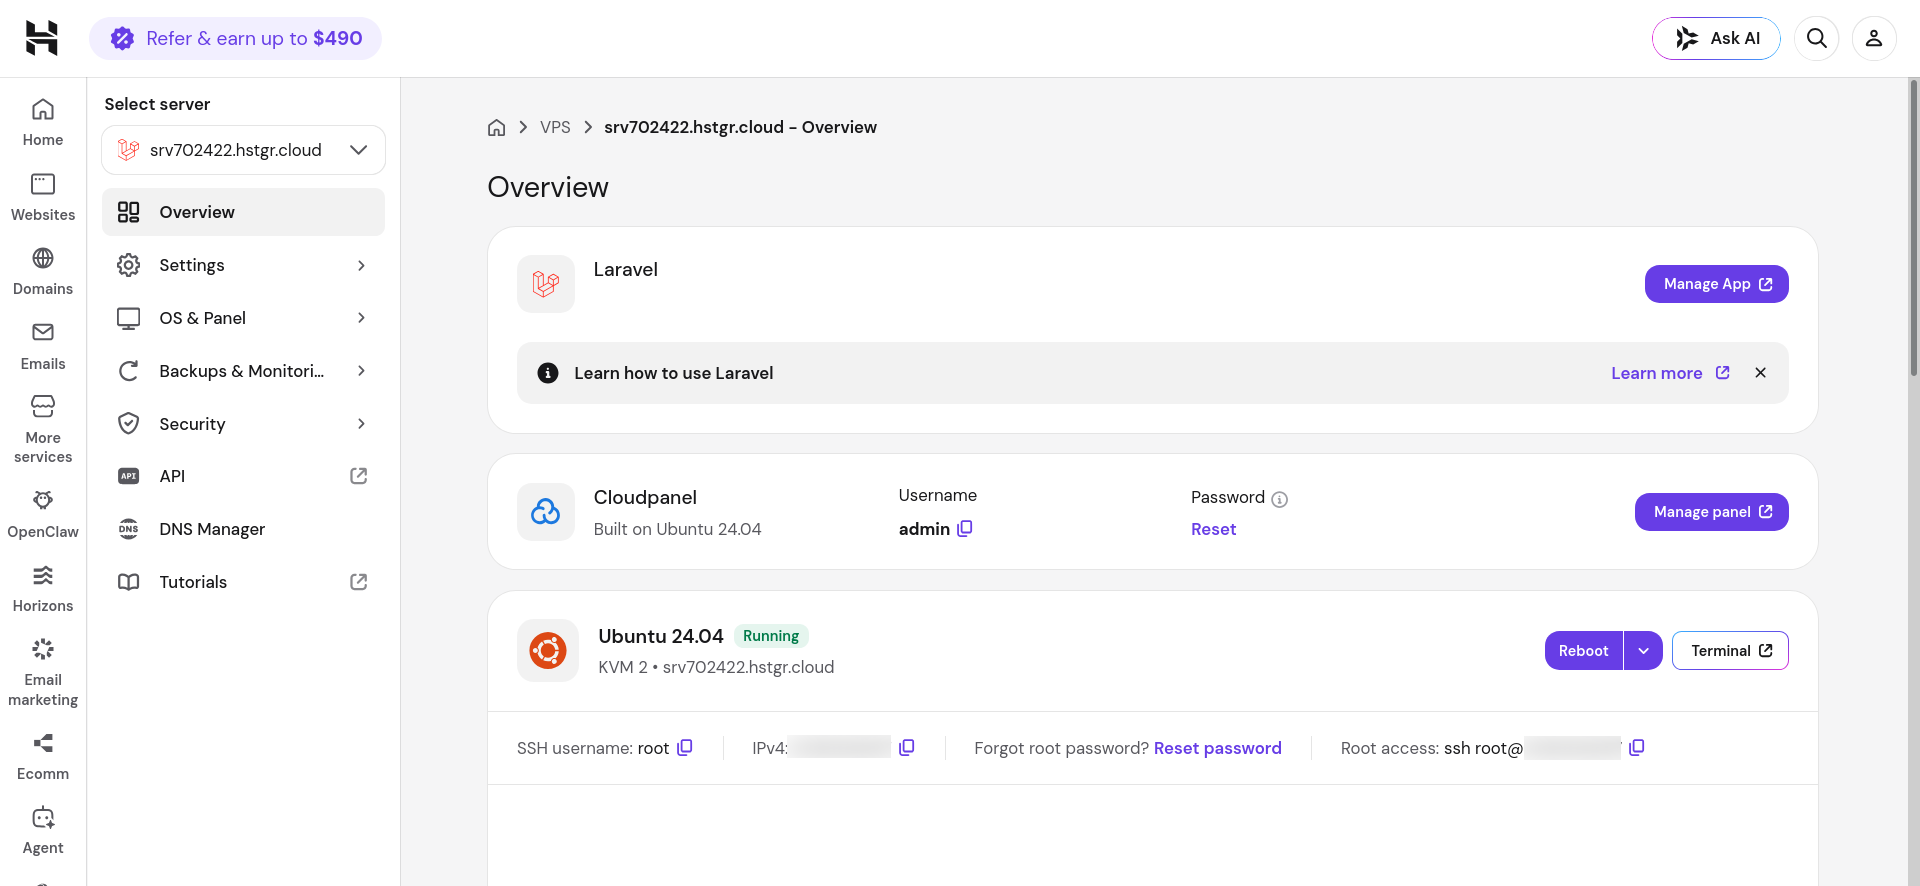Open More services in sidebar
Screen dimensions: 1920x886
pos(43,430)
